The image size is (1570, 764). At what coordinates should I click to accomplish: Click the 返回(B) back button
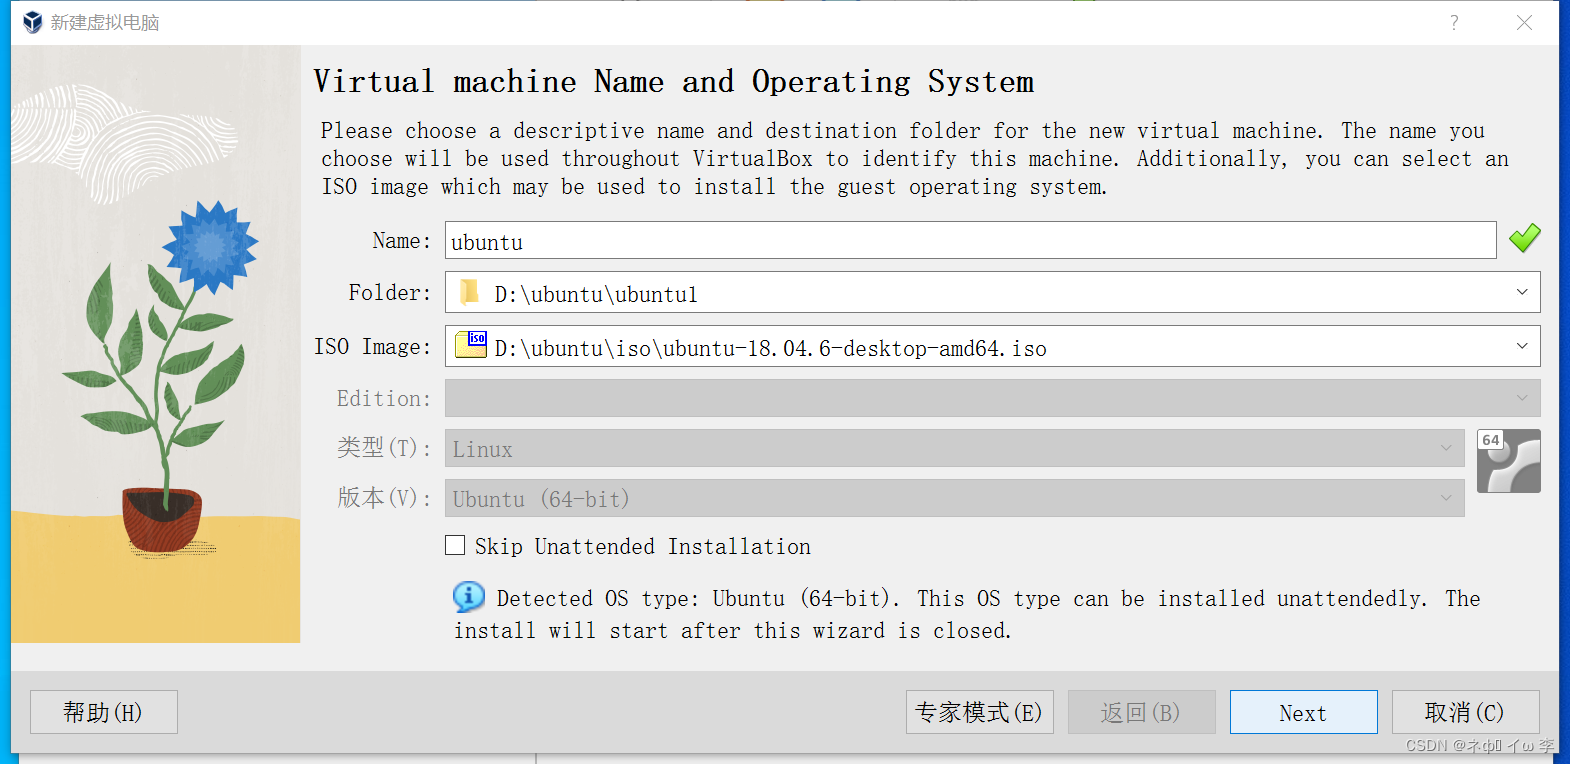(x=1142, y=712)
